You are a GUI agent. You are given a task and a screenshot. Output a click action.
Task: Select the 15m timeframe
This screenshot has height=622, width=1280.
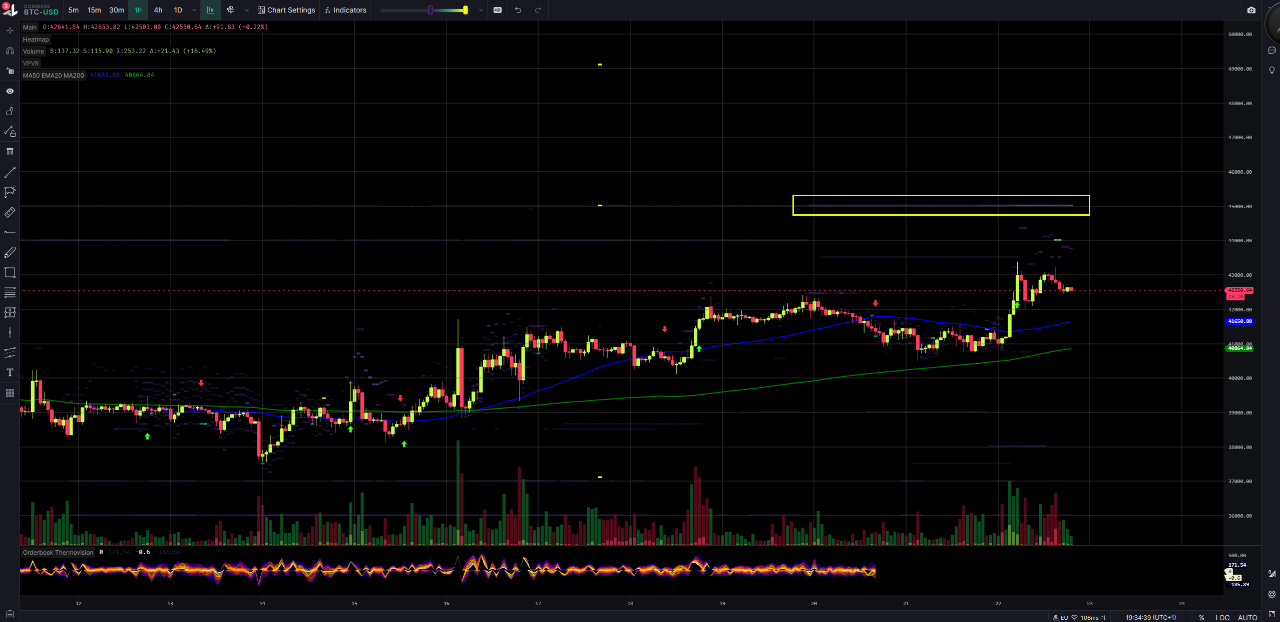[x=95, y=10]
